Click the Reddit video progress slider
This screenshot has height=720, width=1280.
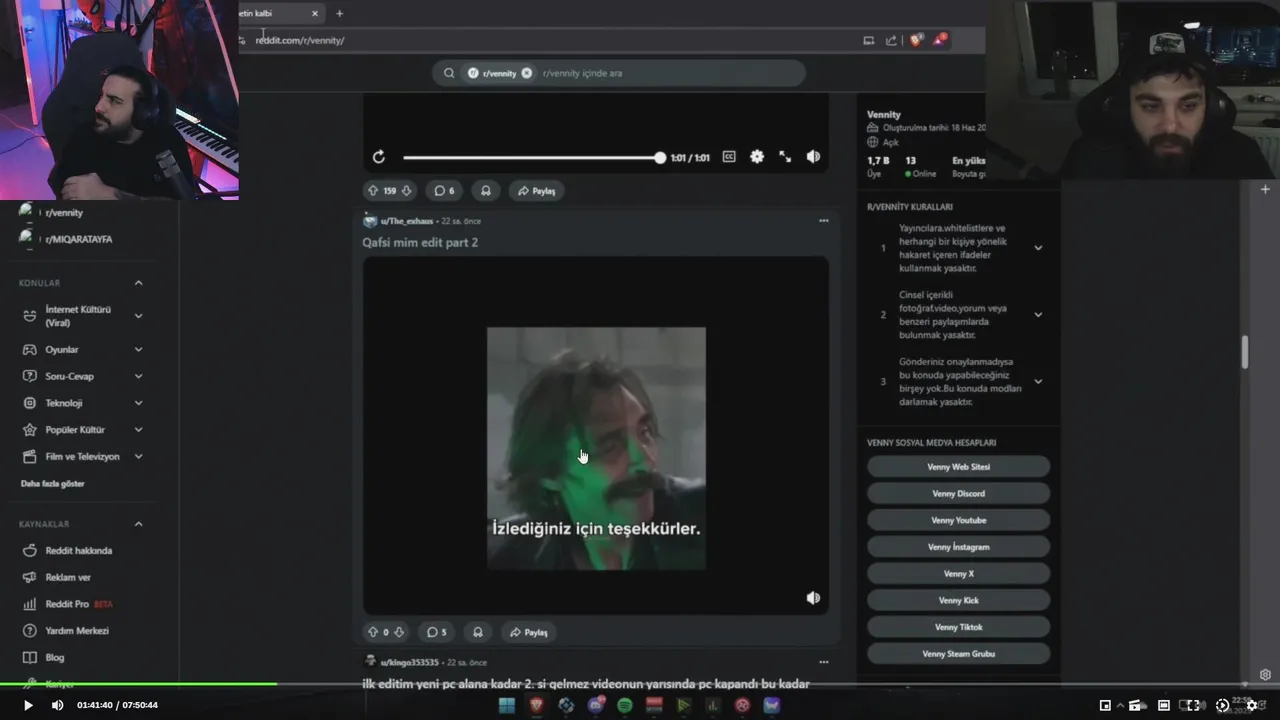(x=532, y=158)
